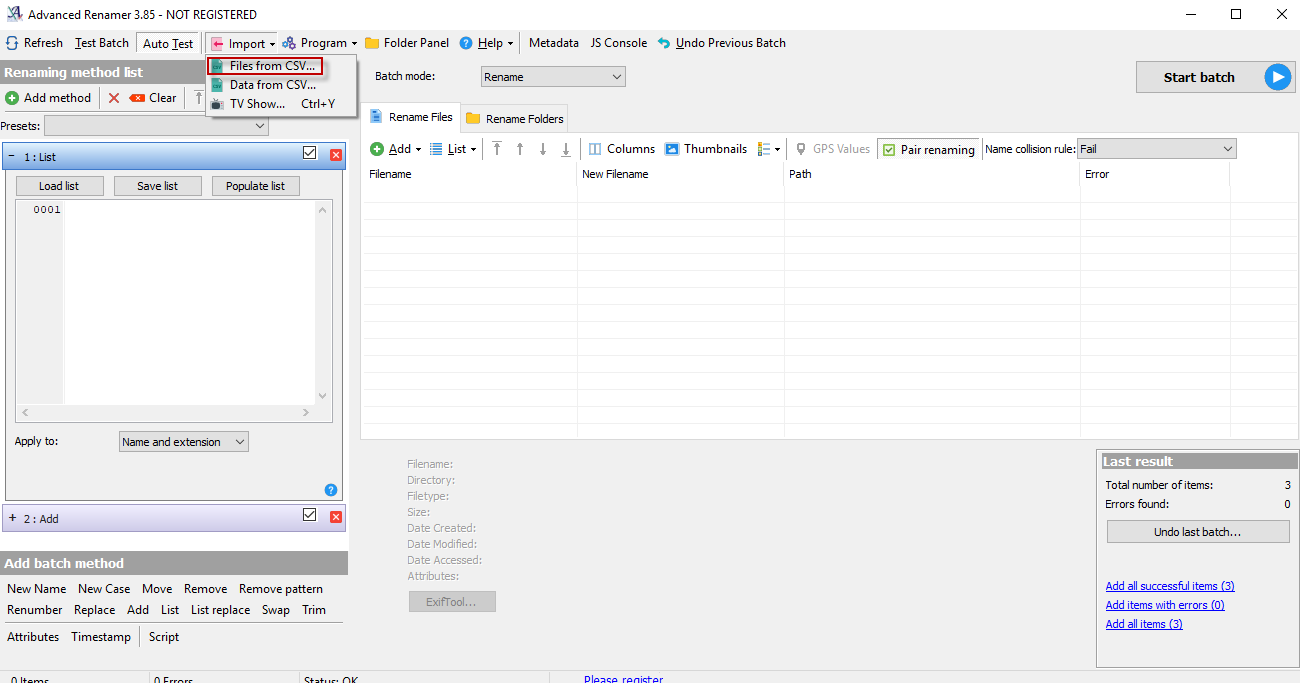
Task: Click move item down arrow
Action: [x=543, y=149]
